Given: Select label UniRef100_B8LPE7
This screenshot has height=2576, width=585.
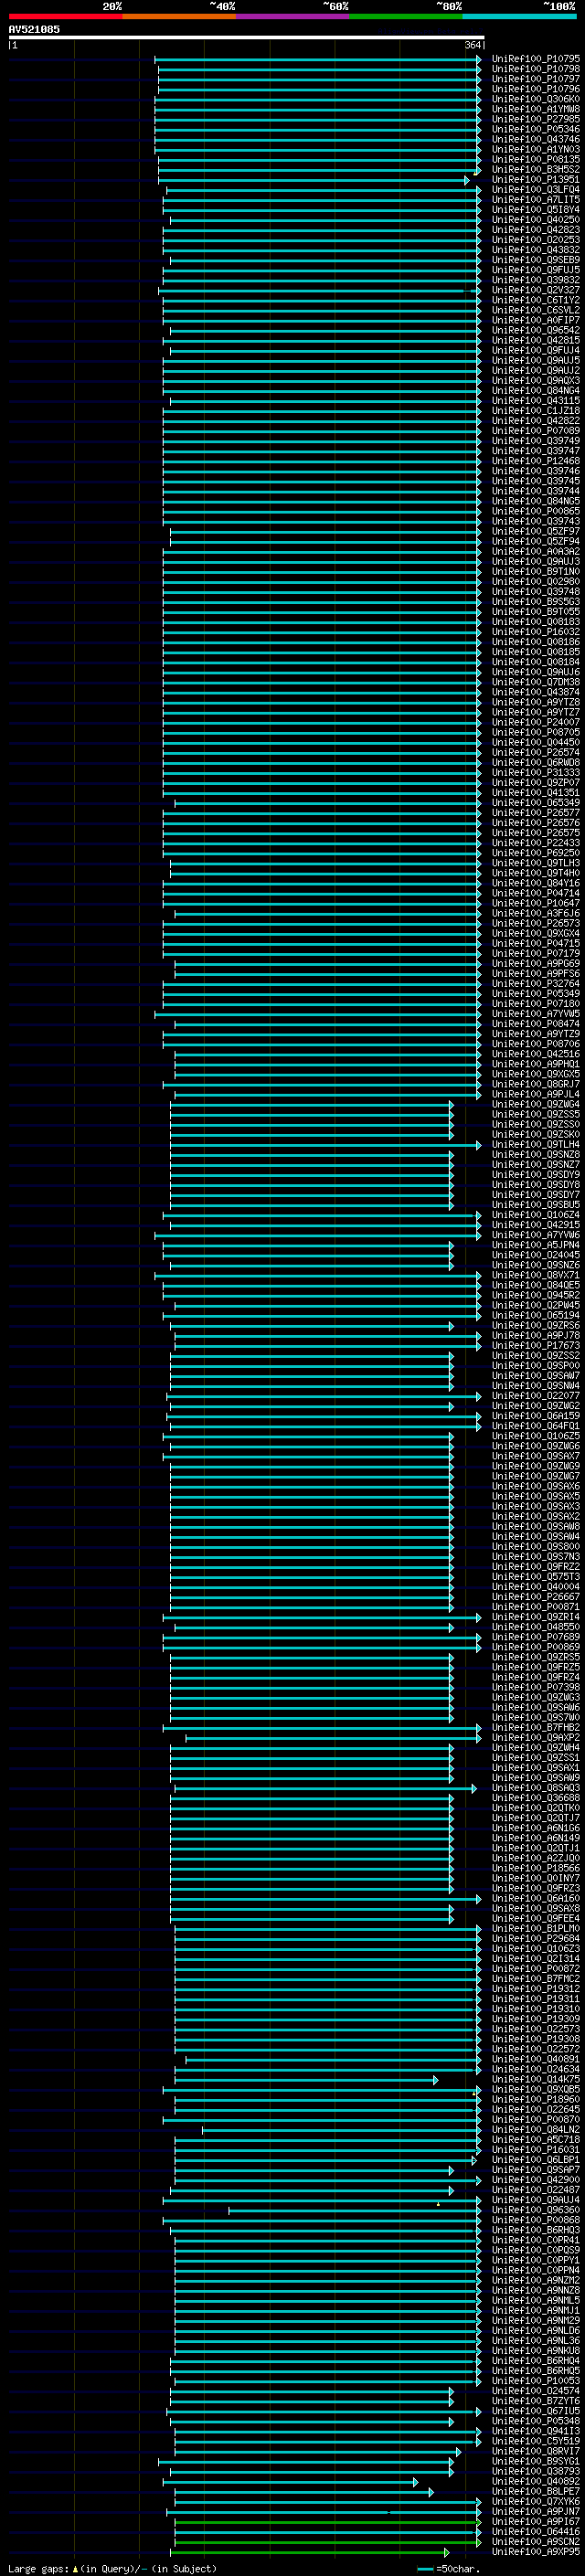Looking at the screenshot, I should (x=535, y=2490).
